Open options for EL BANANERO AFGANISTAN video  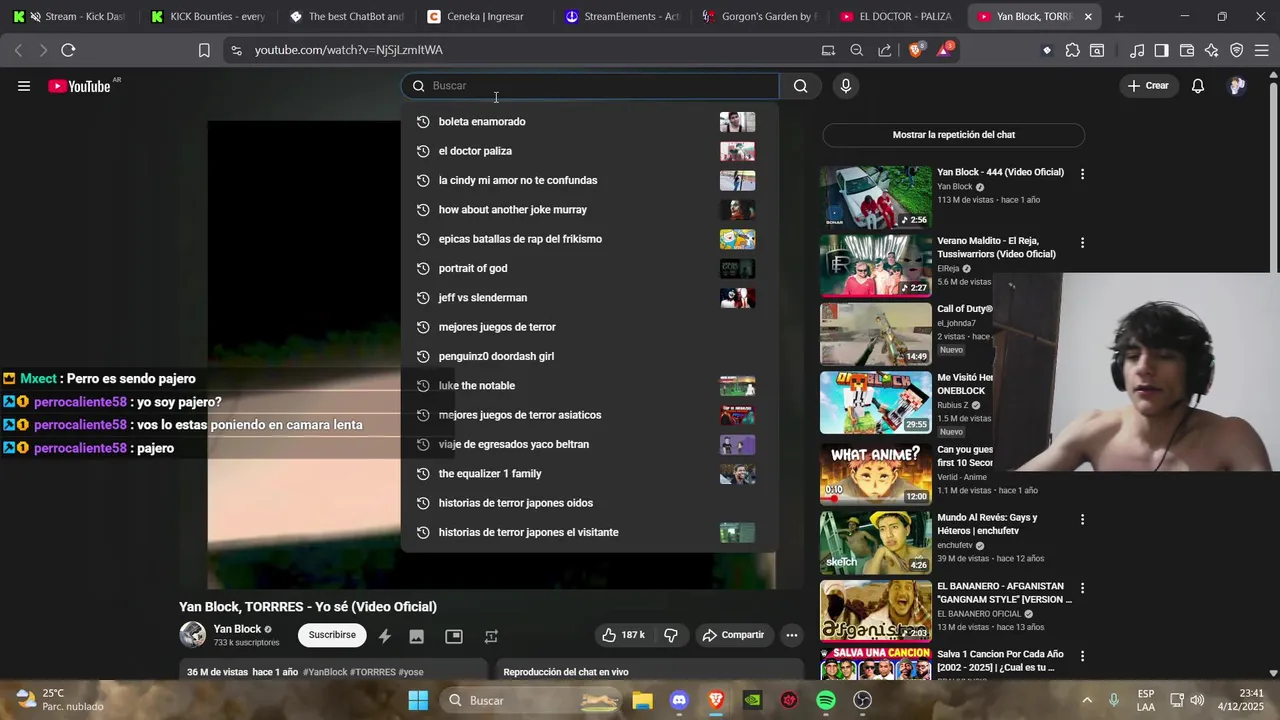pyautogui.click(x=1082, y=588)
